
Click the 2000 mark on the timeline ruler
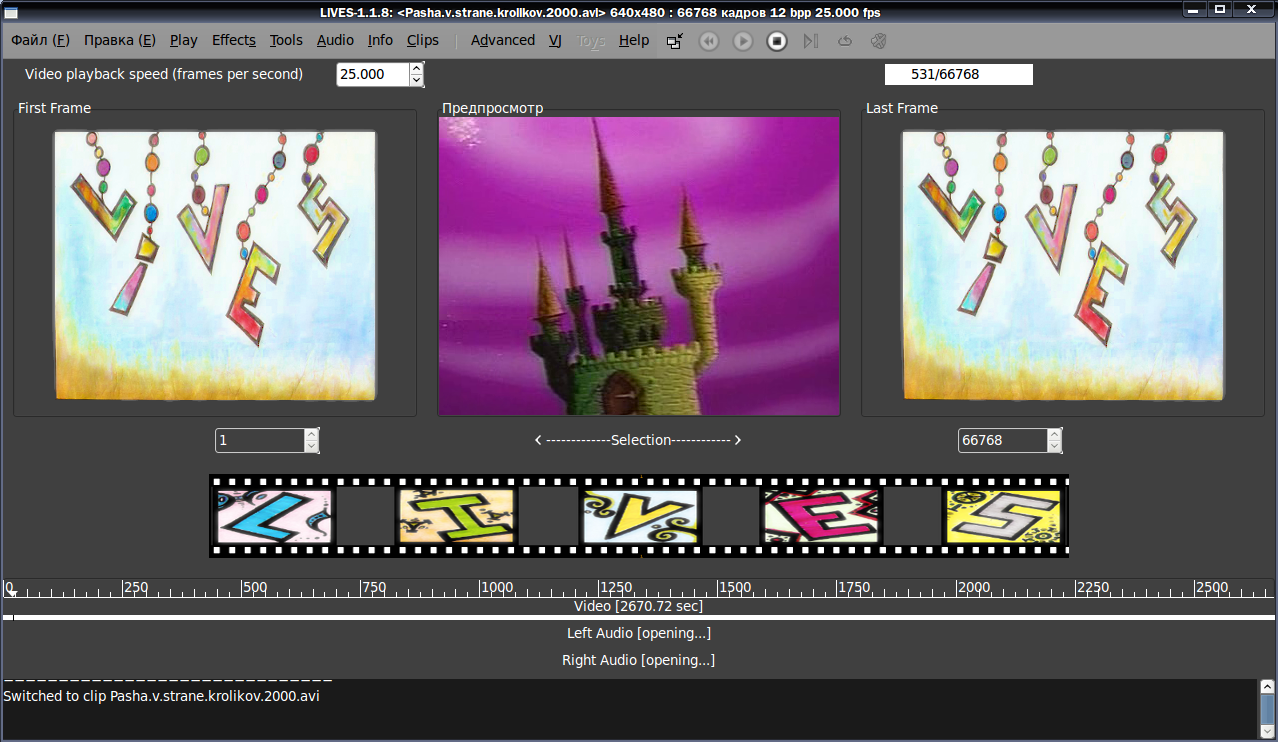pos(973,587)
